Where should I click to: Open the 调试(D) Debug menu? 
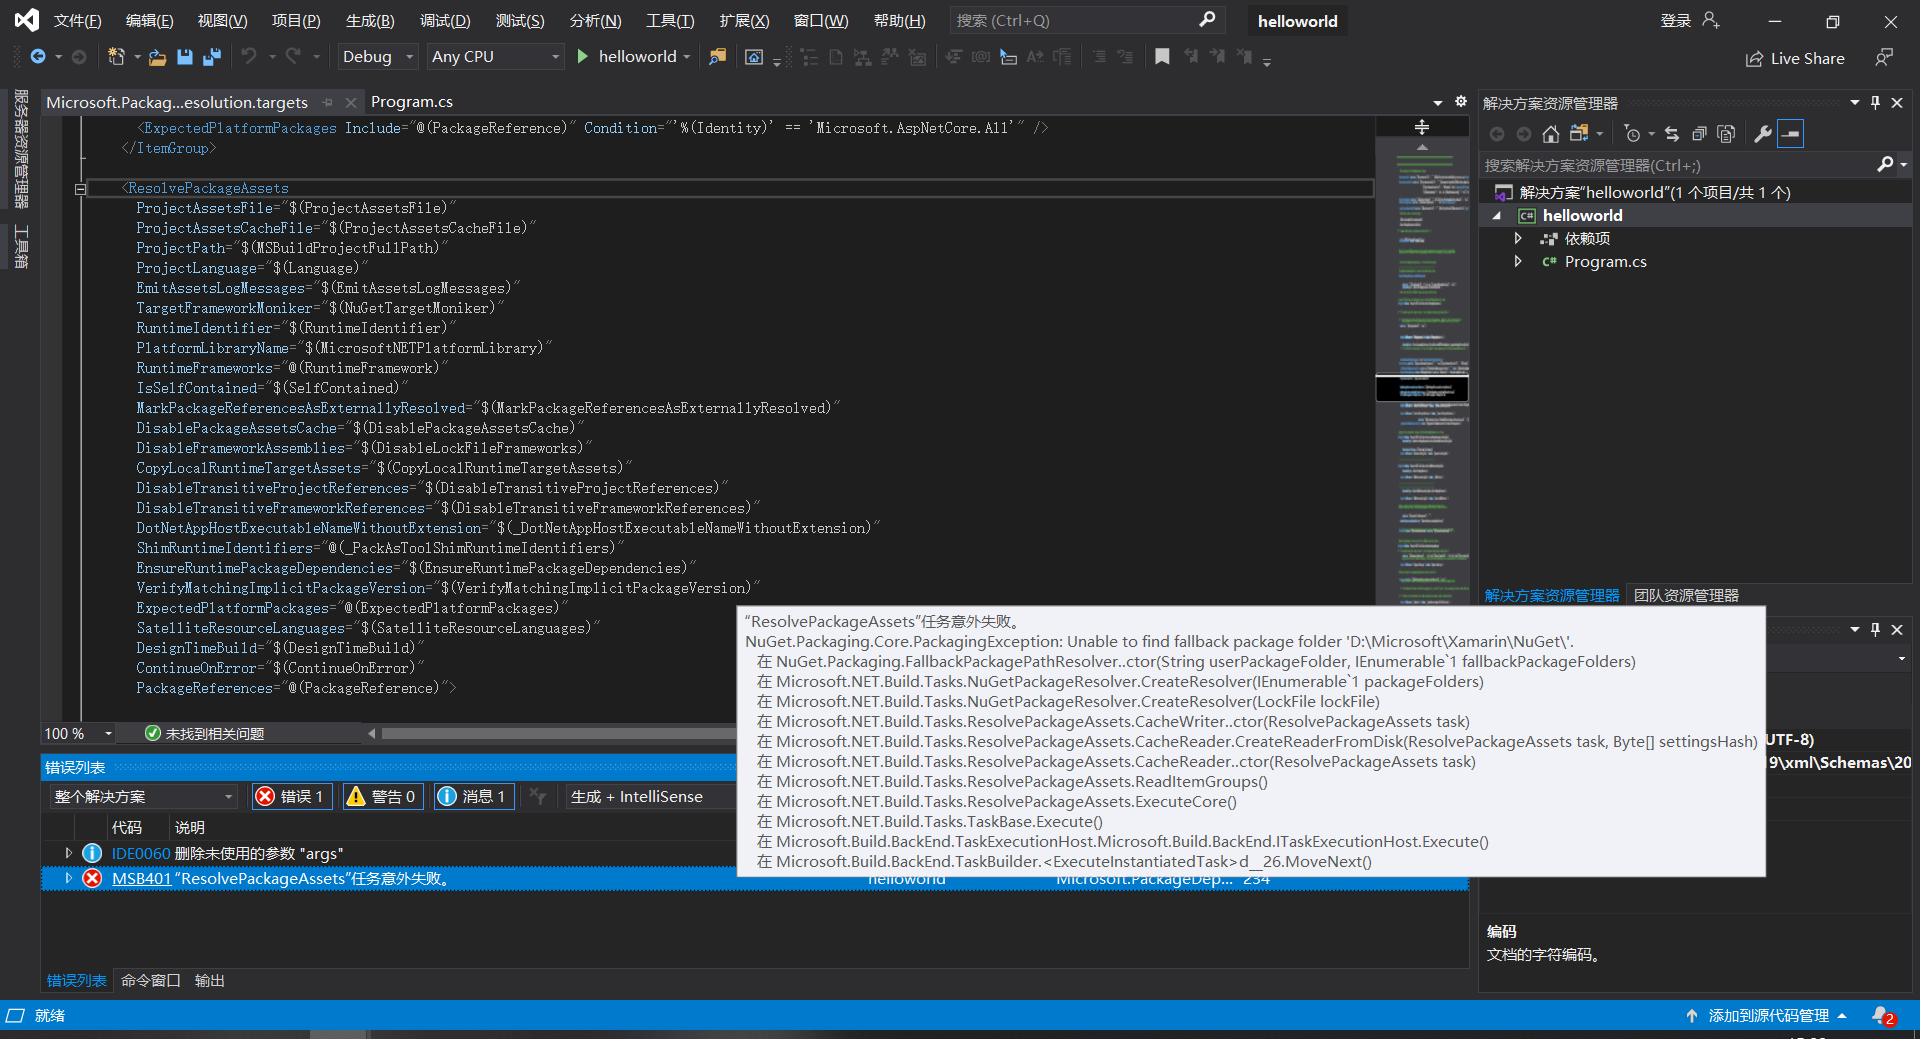tap(445, 21)
